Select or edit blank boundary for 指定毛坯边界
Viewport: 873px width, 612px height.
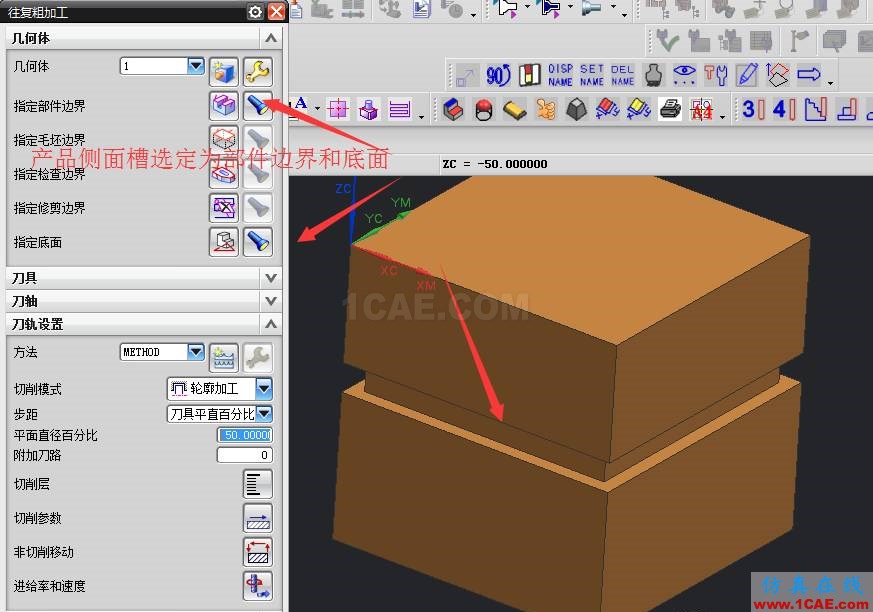tap(224, 140)
